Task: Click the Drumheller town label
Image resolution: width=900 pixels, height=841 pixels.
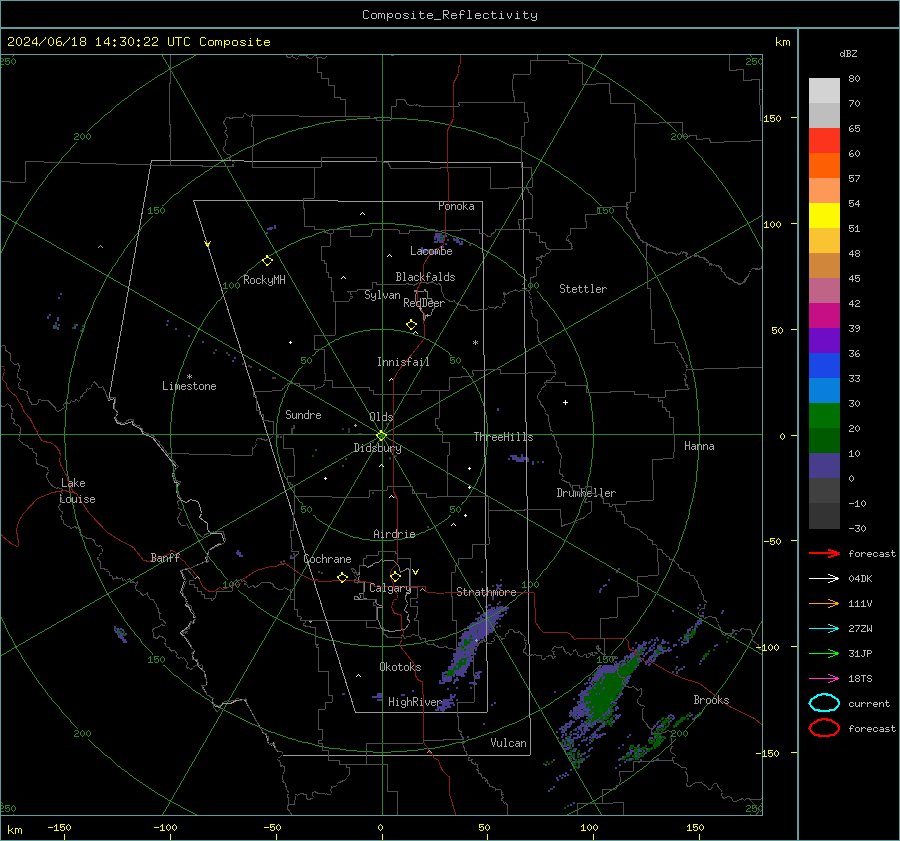Action: tap(586, 493)
